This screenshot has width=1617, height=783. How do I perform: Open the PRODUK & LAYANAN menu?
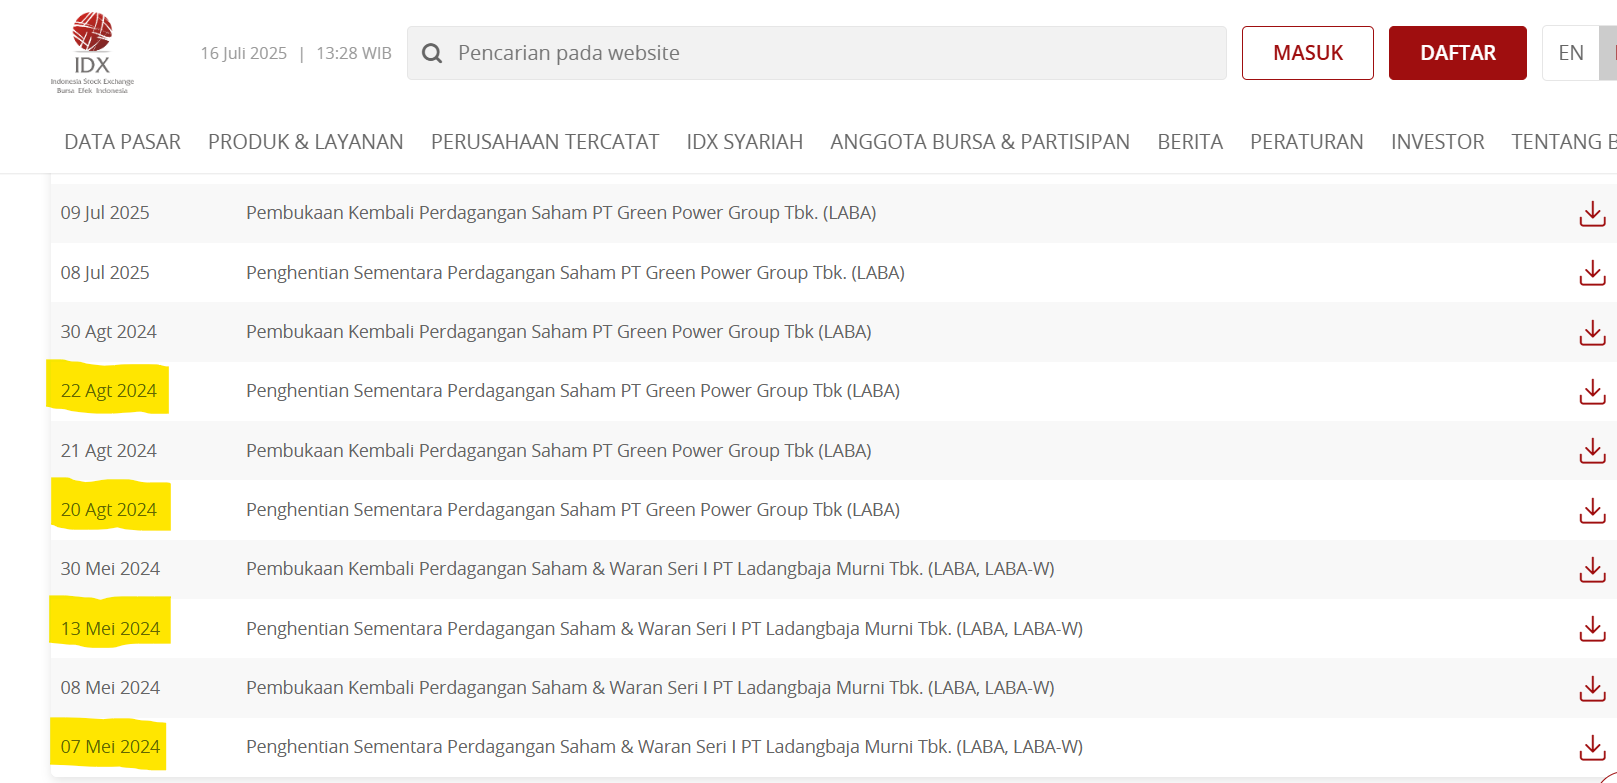(306, 142)
